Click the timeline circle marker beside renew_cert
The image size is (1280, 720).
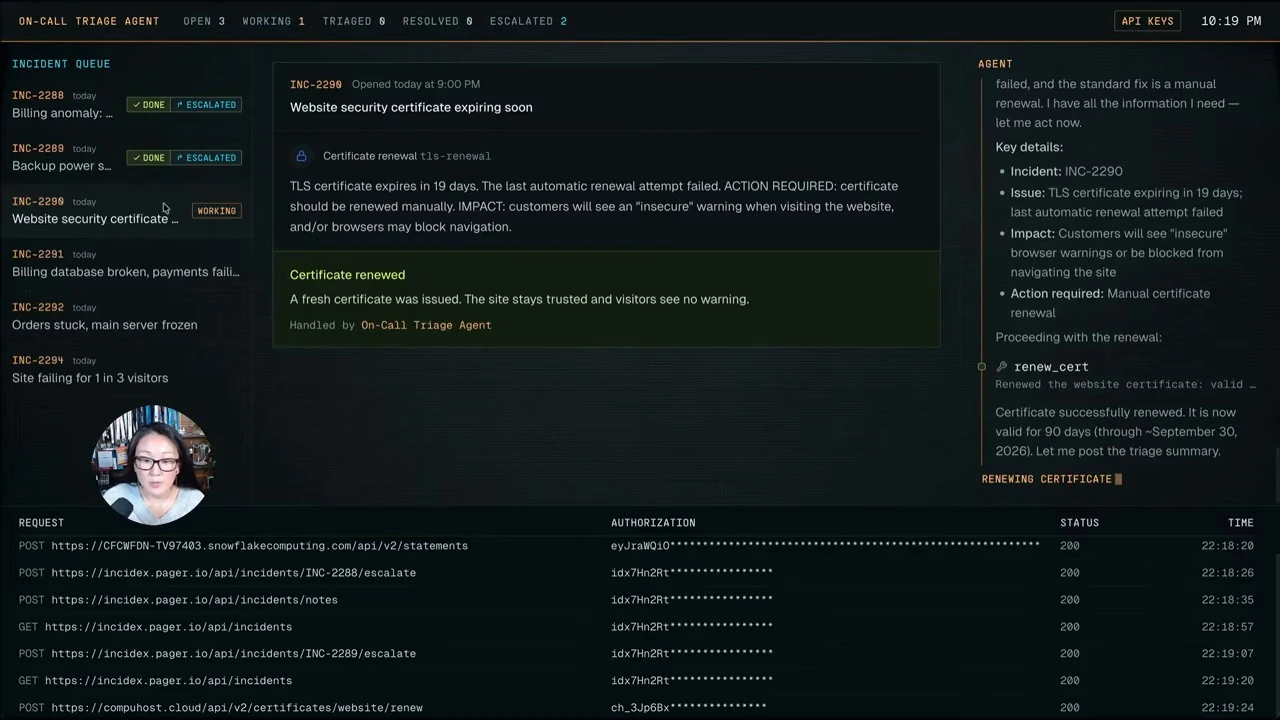click(982, 367)
